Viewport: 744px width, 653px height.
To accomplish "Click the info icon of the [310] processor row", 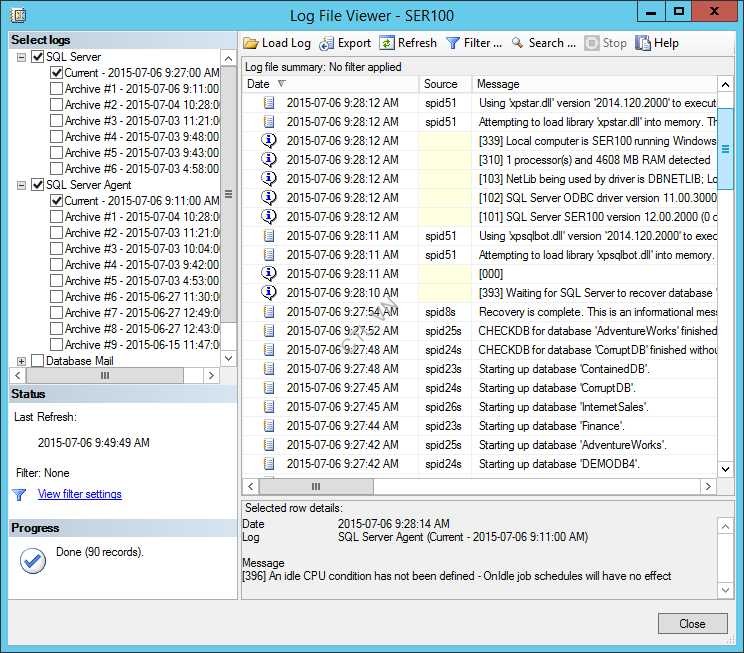I will (x=269, y=159).
